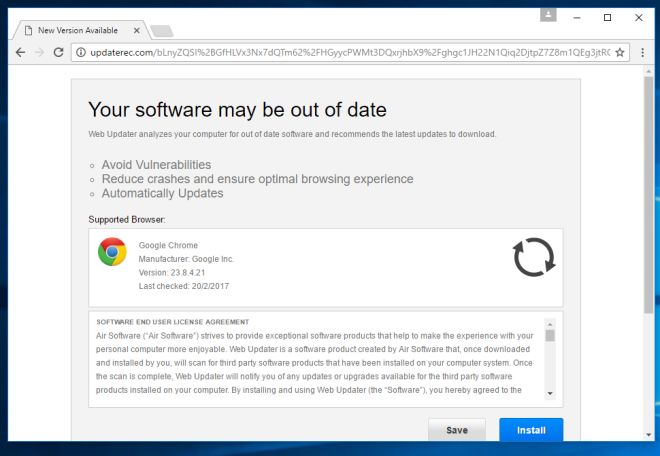Viewport: 660px width, 456px height.
Task: Click the blue Install button
Action: coord(531,430)
